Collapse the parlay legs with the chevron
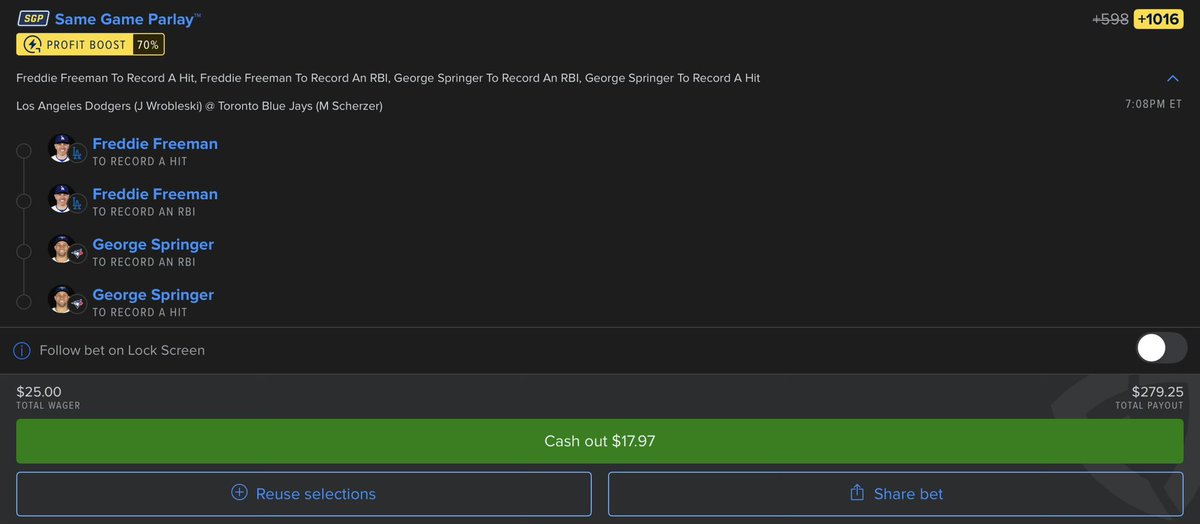 [x=1173, y=78]
